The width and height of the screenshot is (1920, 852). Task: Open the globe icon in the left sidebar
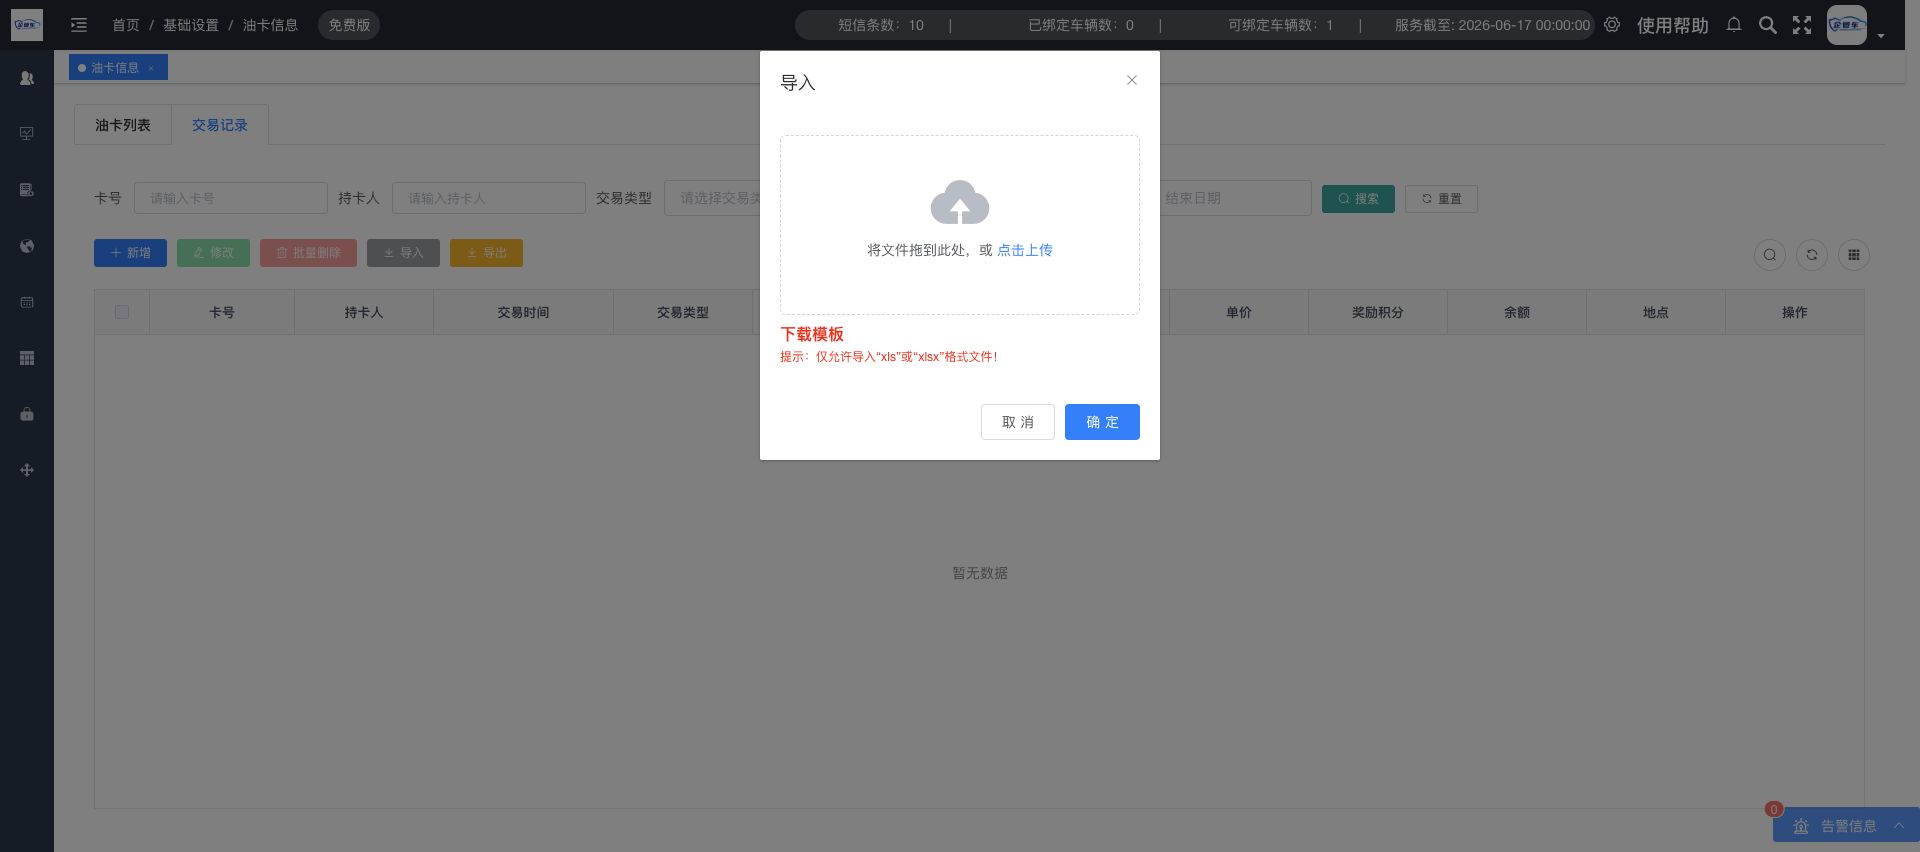coord(27,246)
